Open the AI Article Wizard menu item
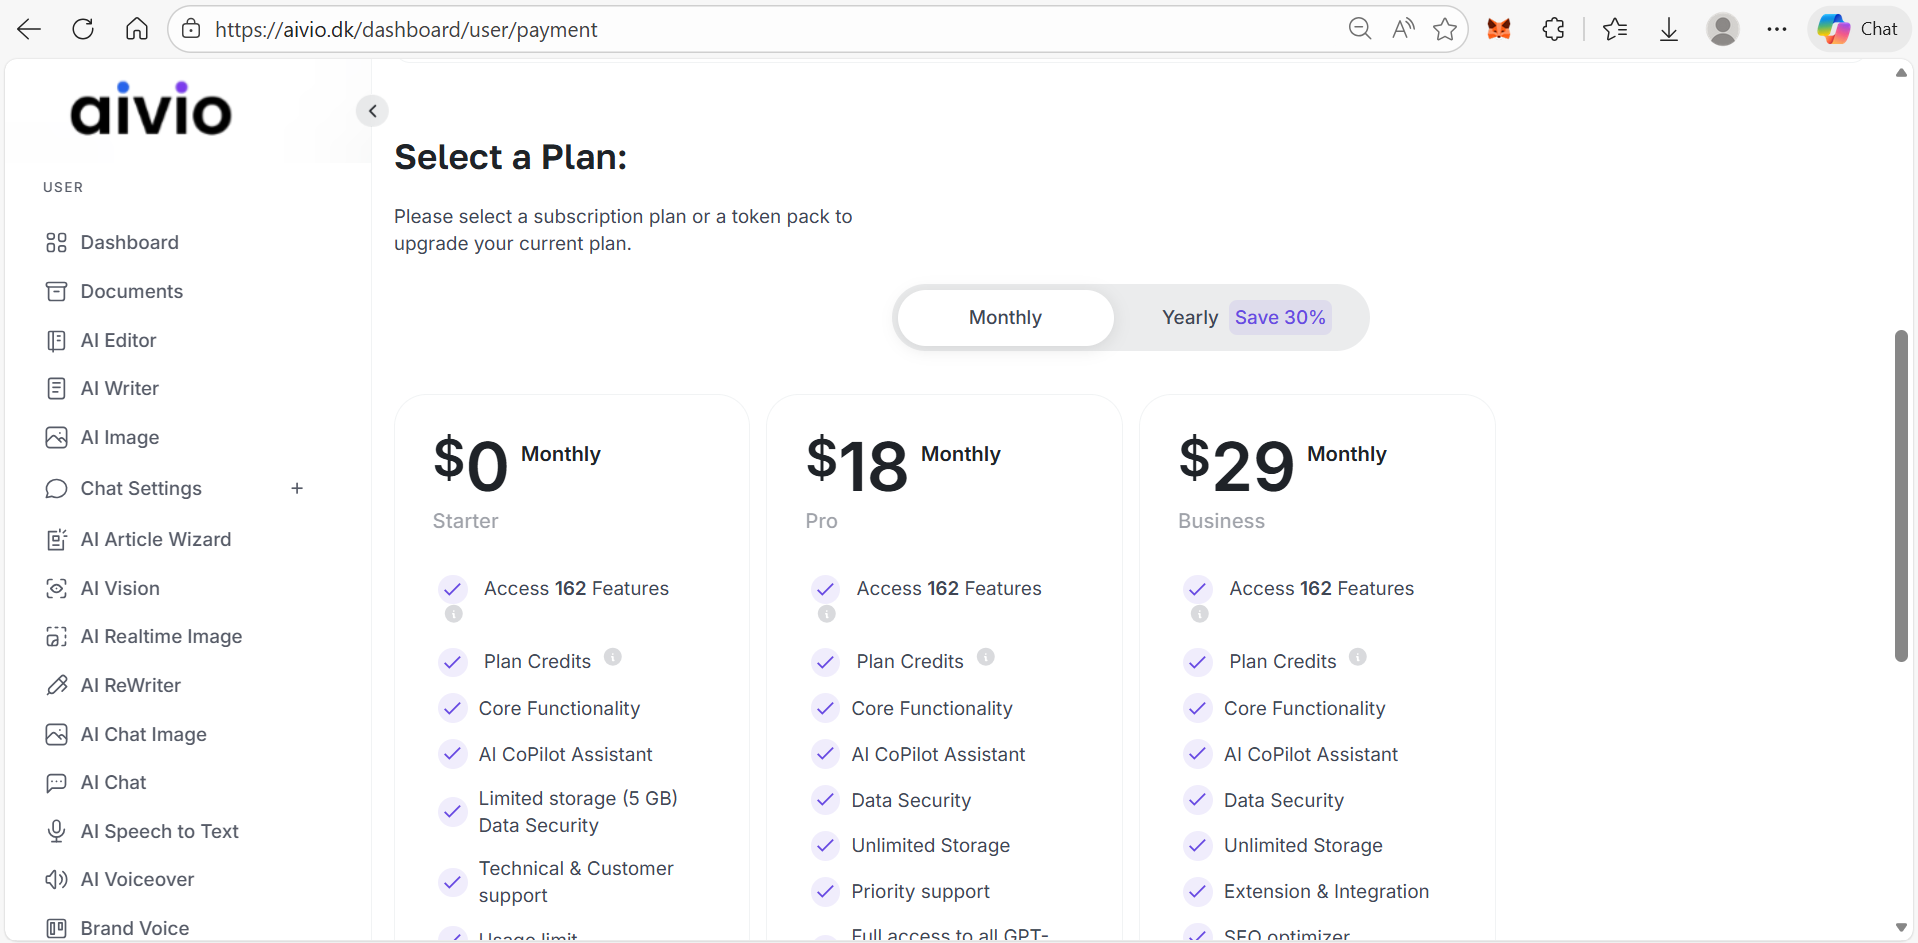This screenshot has width=1918, height=943. (155, 539)
